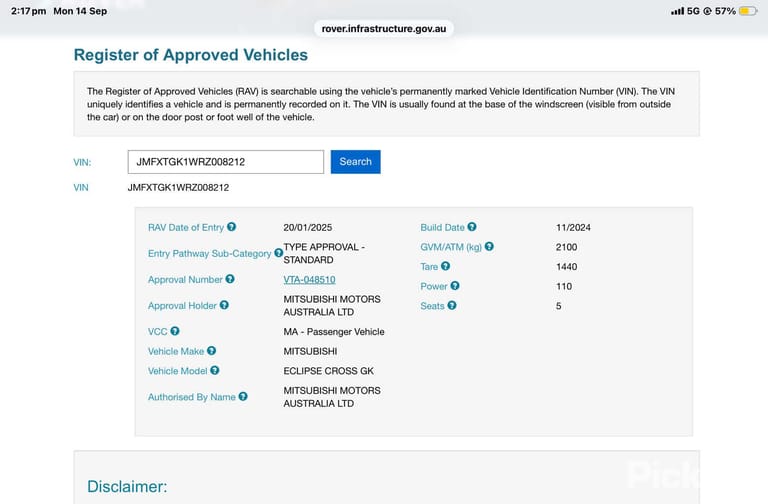Select build date value 11/2024
Viewport: 768px width, 504px height.
573,227
